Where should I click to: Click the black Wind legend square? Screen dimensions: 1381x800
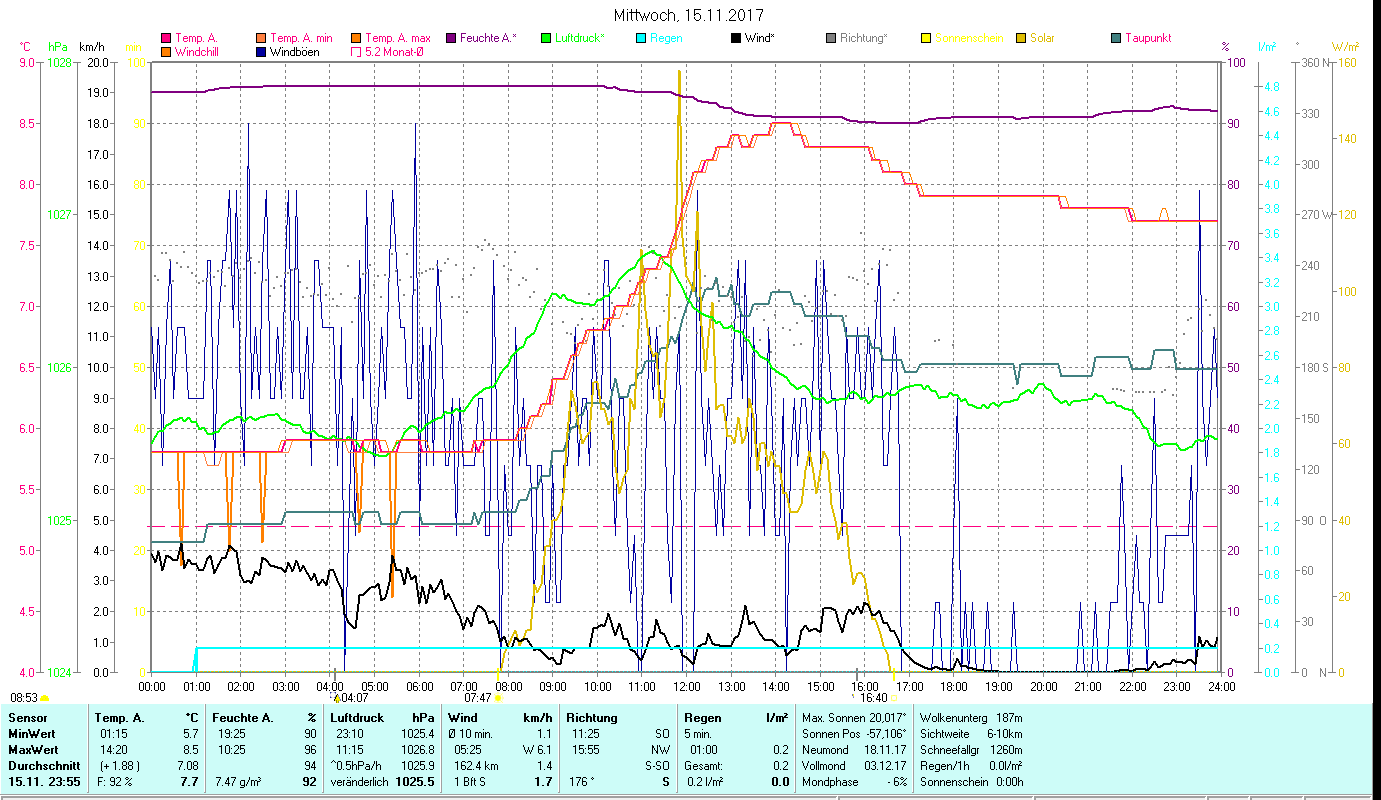736,38
